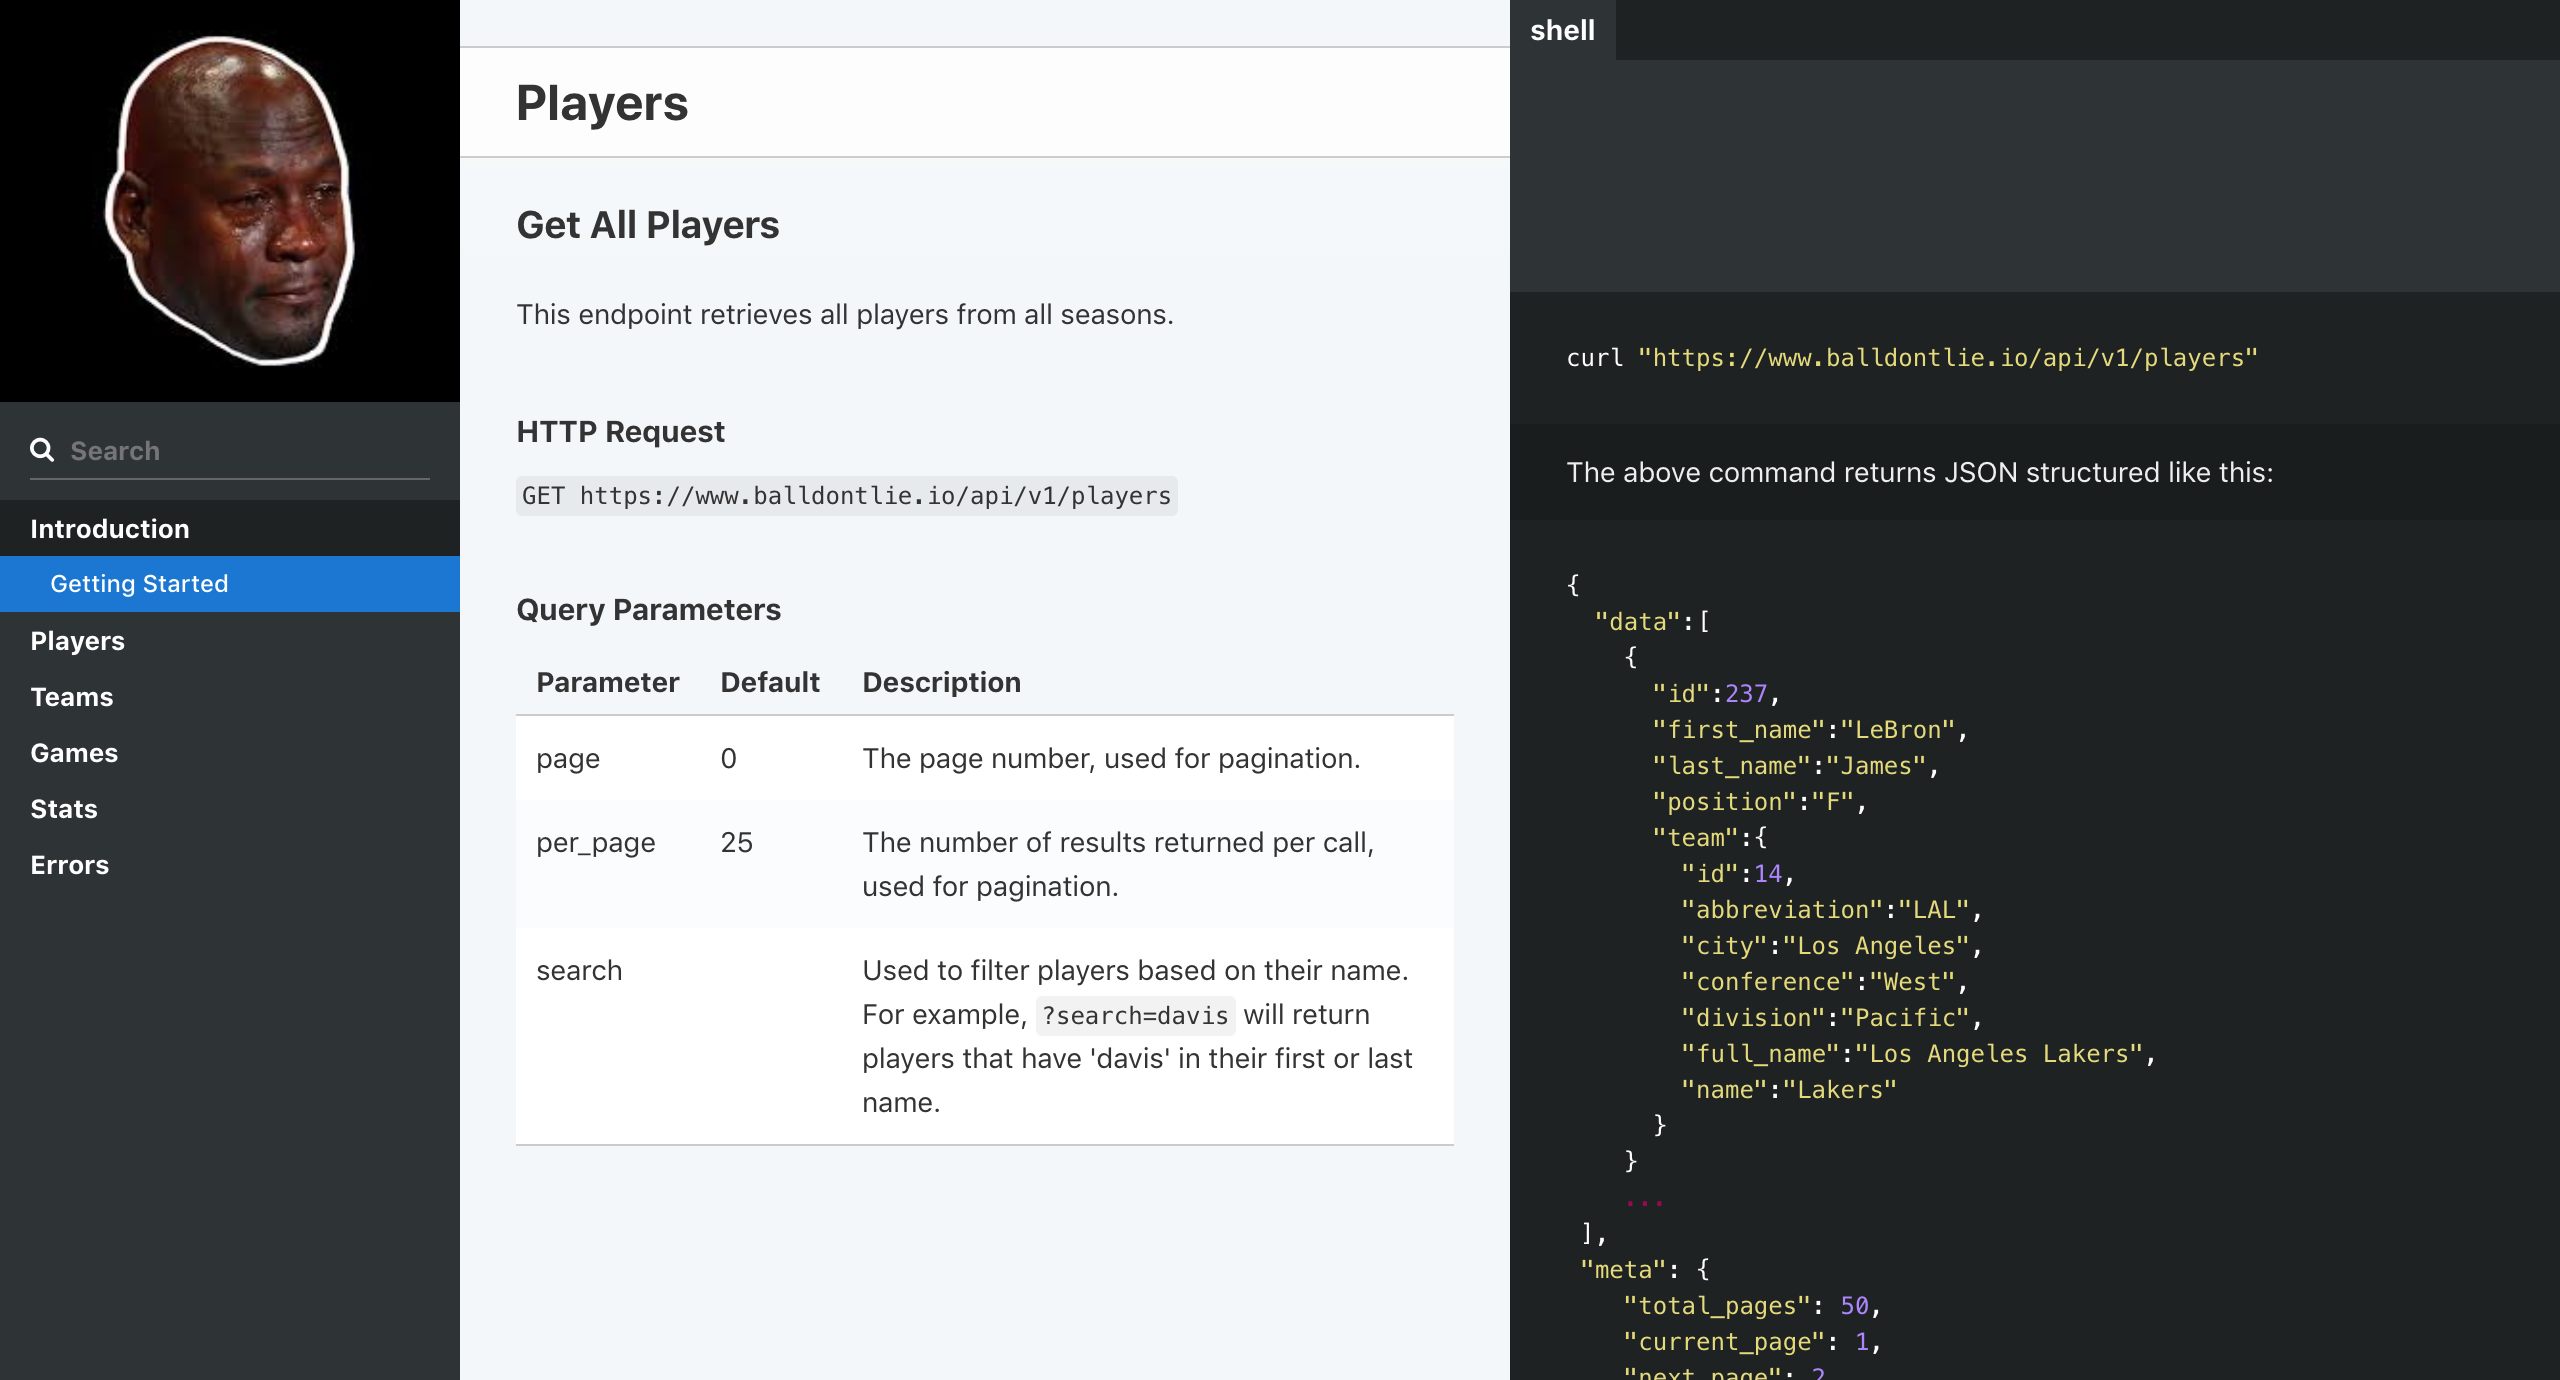Viewport: 2560px width, 1380px height.
Task: Click the per_page parameter row
Action: pyautogui.click(x=984, y=864)
